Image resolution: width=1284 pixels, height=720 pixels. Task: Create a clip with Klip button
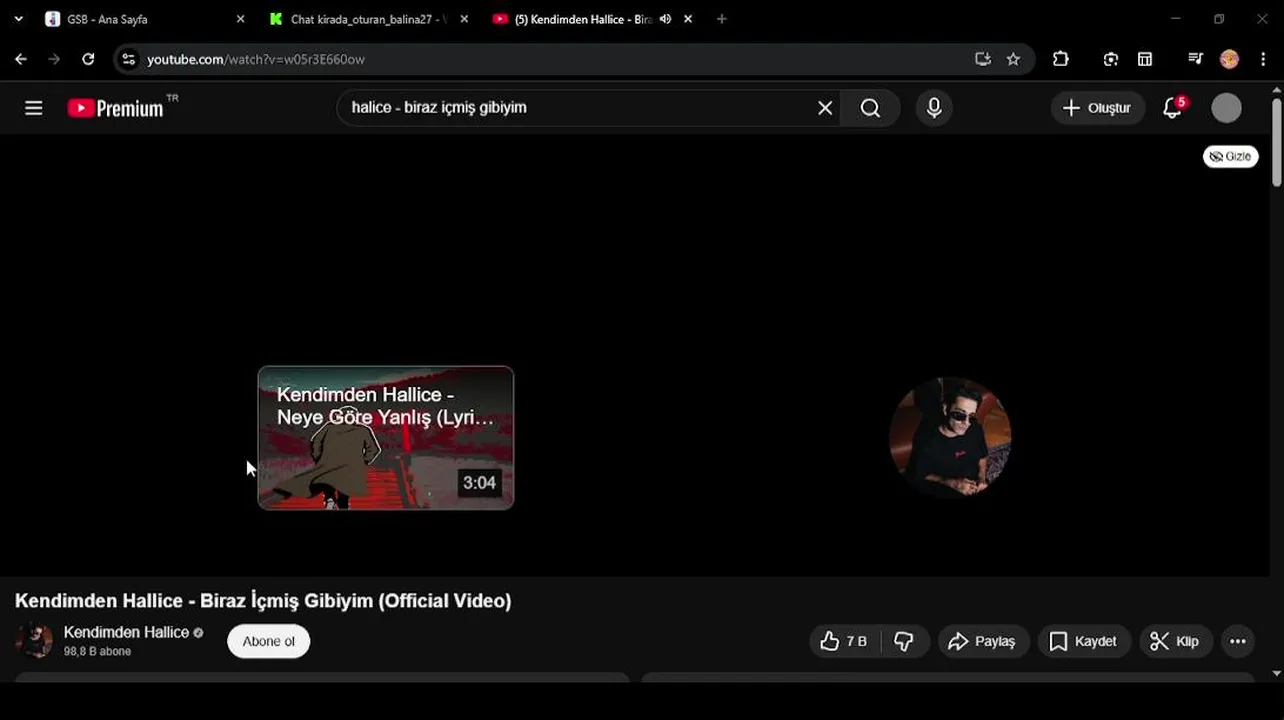click(x=1176, y=641)
